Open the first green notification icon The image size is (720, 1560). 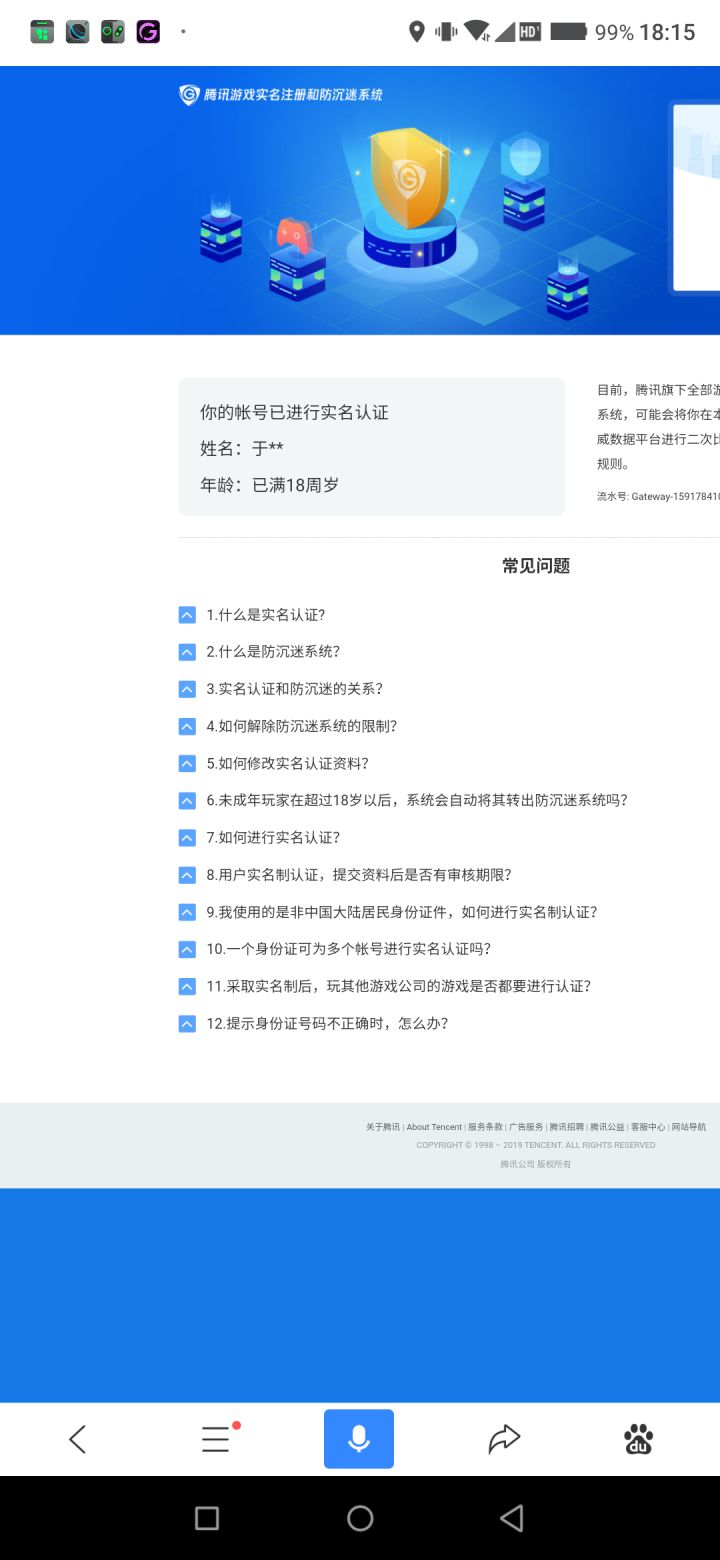click(x=42, y=32)
